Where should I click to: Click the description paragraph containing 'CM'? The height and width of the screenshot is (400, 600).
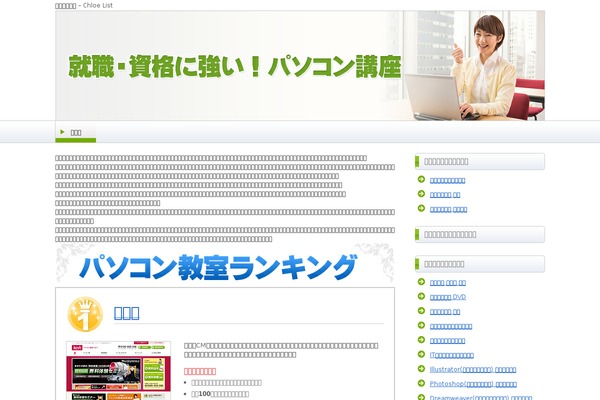point(281,350)
